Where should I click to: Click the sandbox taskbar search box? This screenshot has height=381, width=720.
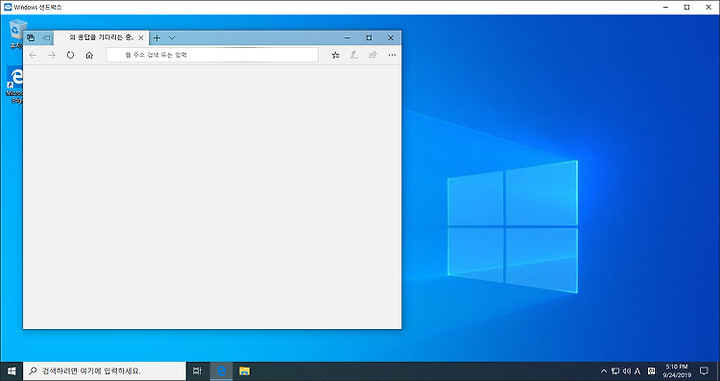(104, 371)
